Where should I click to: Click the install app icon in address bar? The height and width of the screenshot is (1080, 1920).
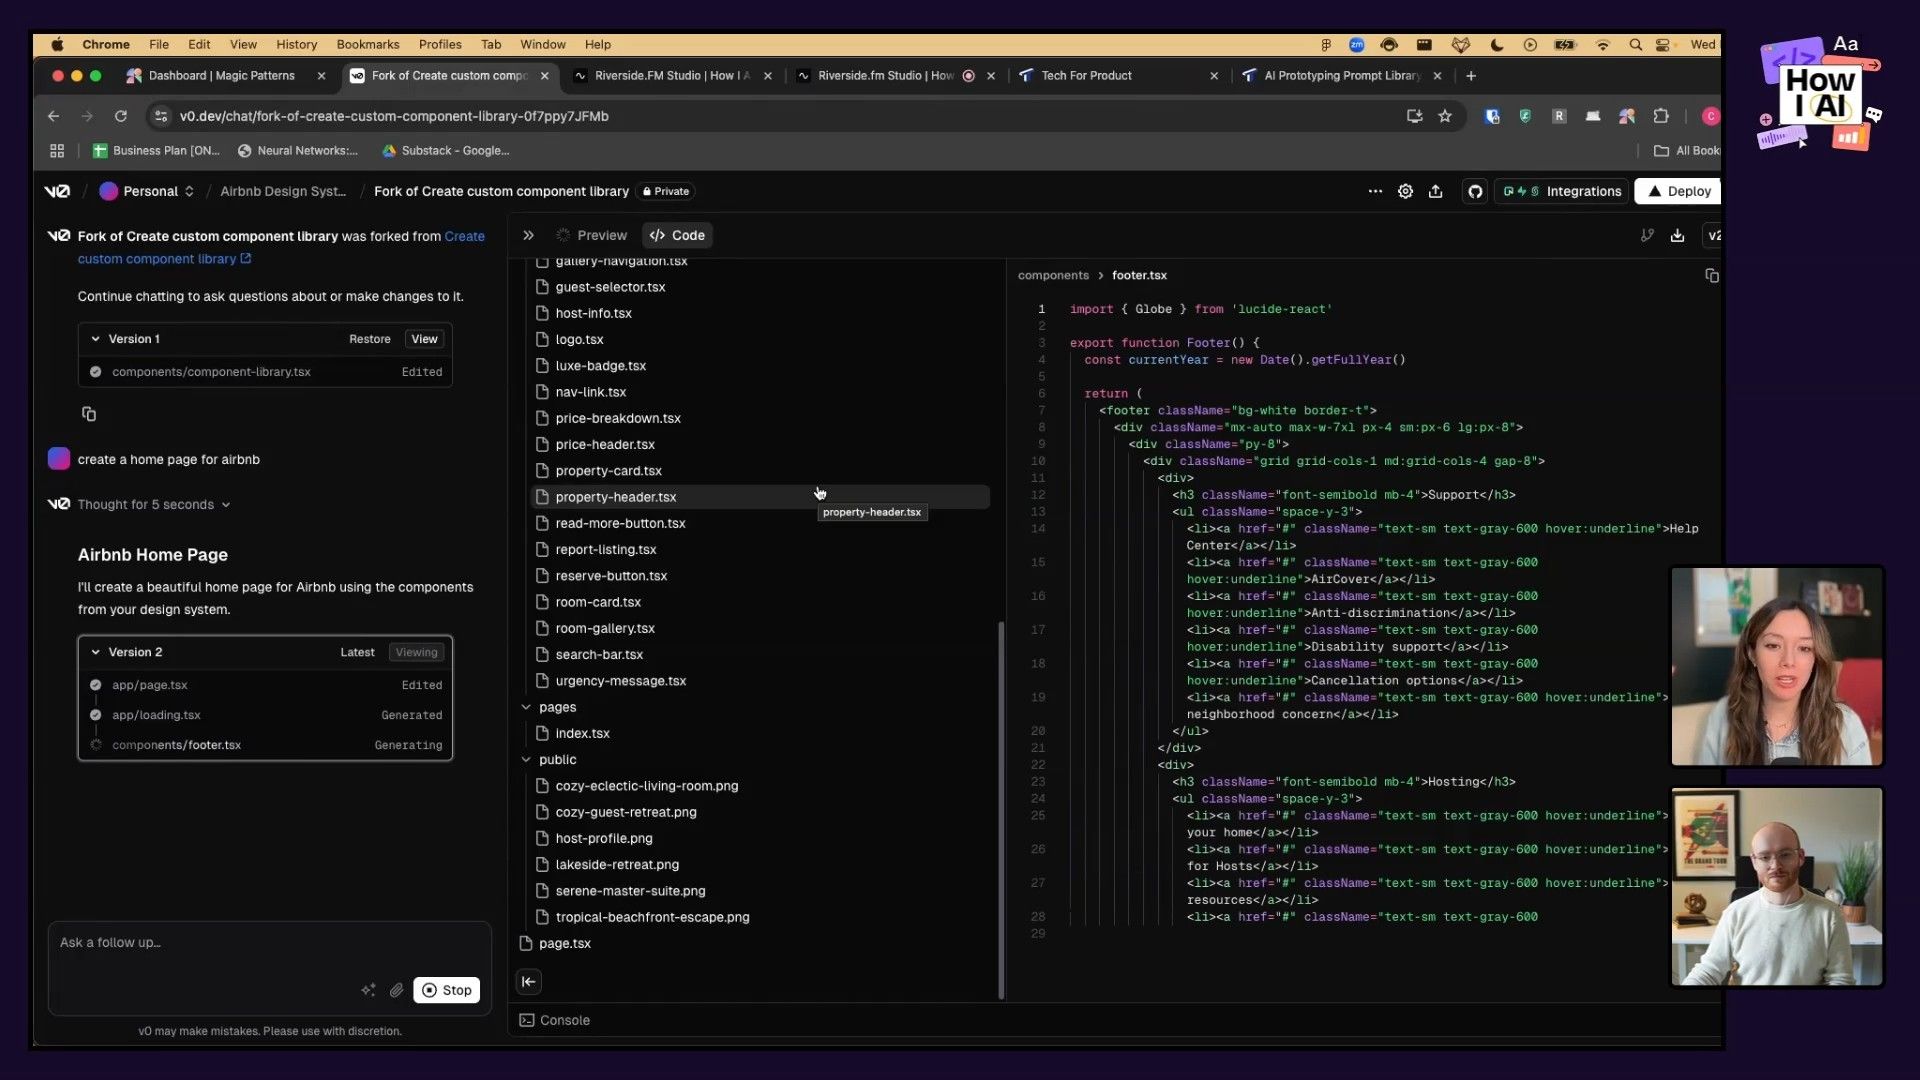click(x=1414, y=116)
